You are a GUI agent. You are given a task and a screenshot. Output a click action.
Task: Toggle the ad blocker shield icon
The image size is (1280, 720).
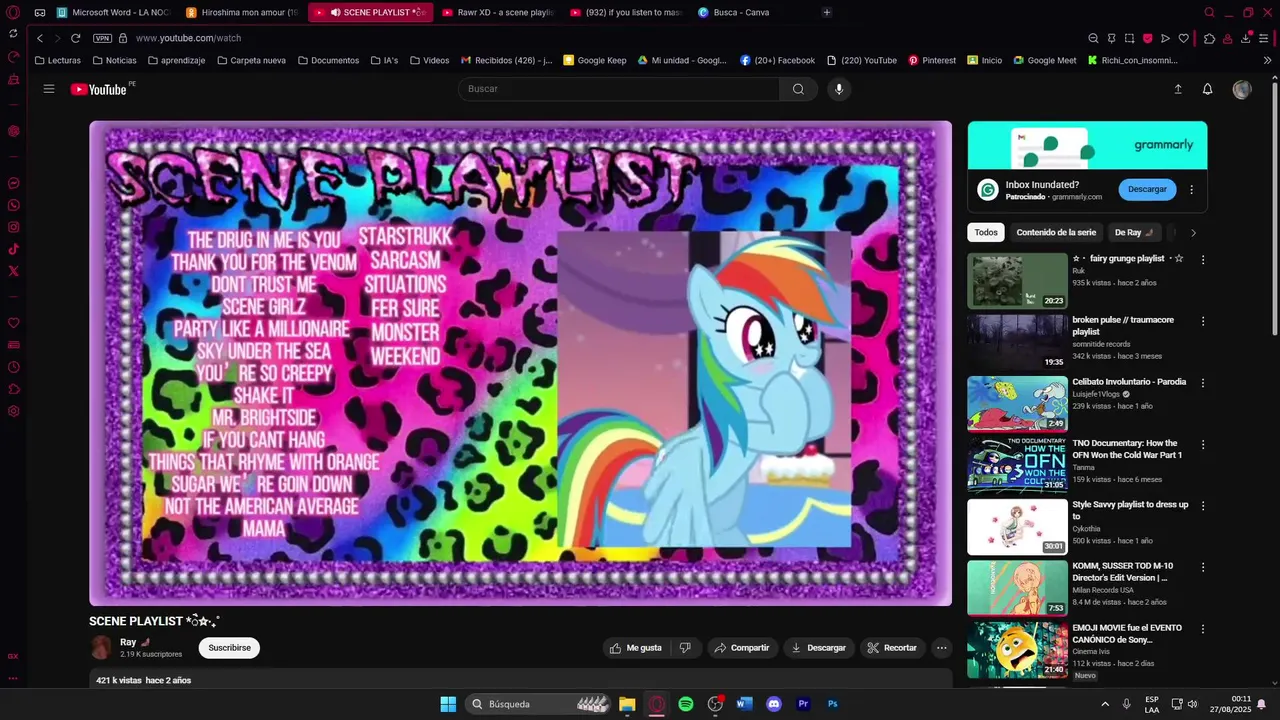click(x=1147, y=38)
